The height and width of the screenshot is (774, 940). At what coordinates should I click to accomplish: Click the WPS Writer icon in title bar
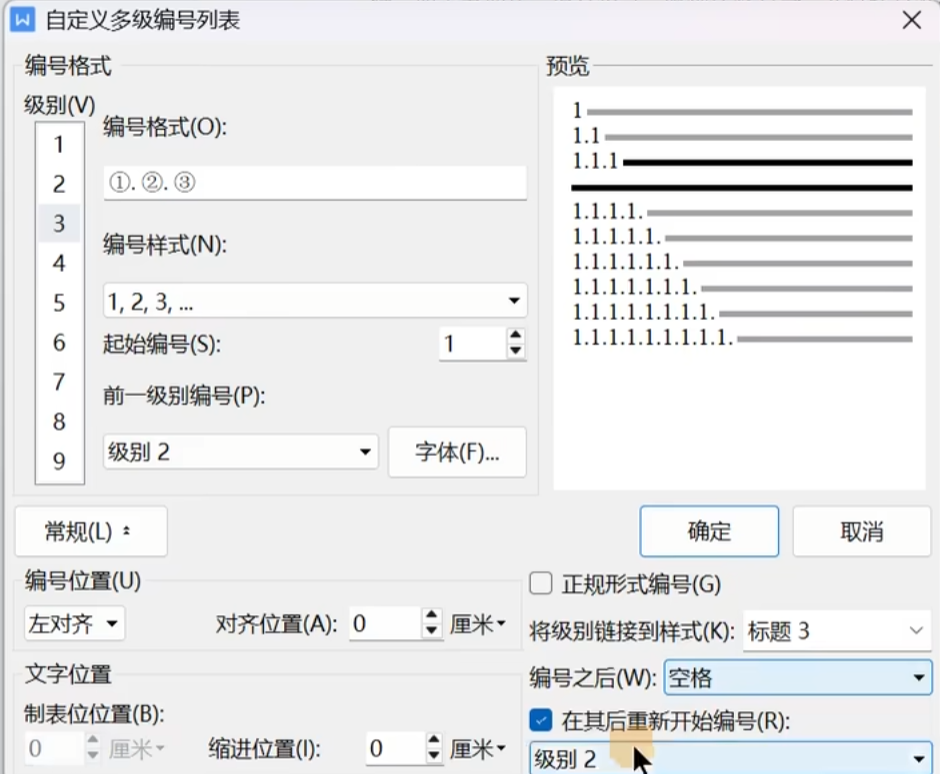pos(22,20)
